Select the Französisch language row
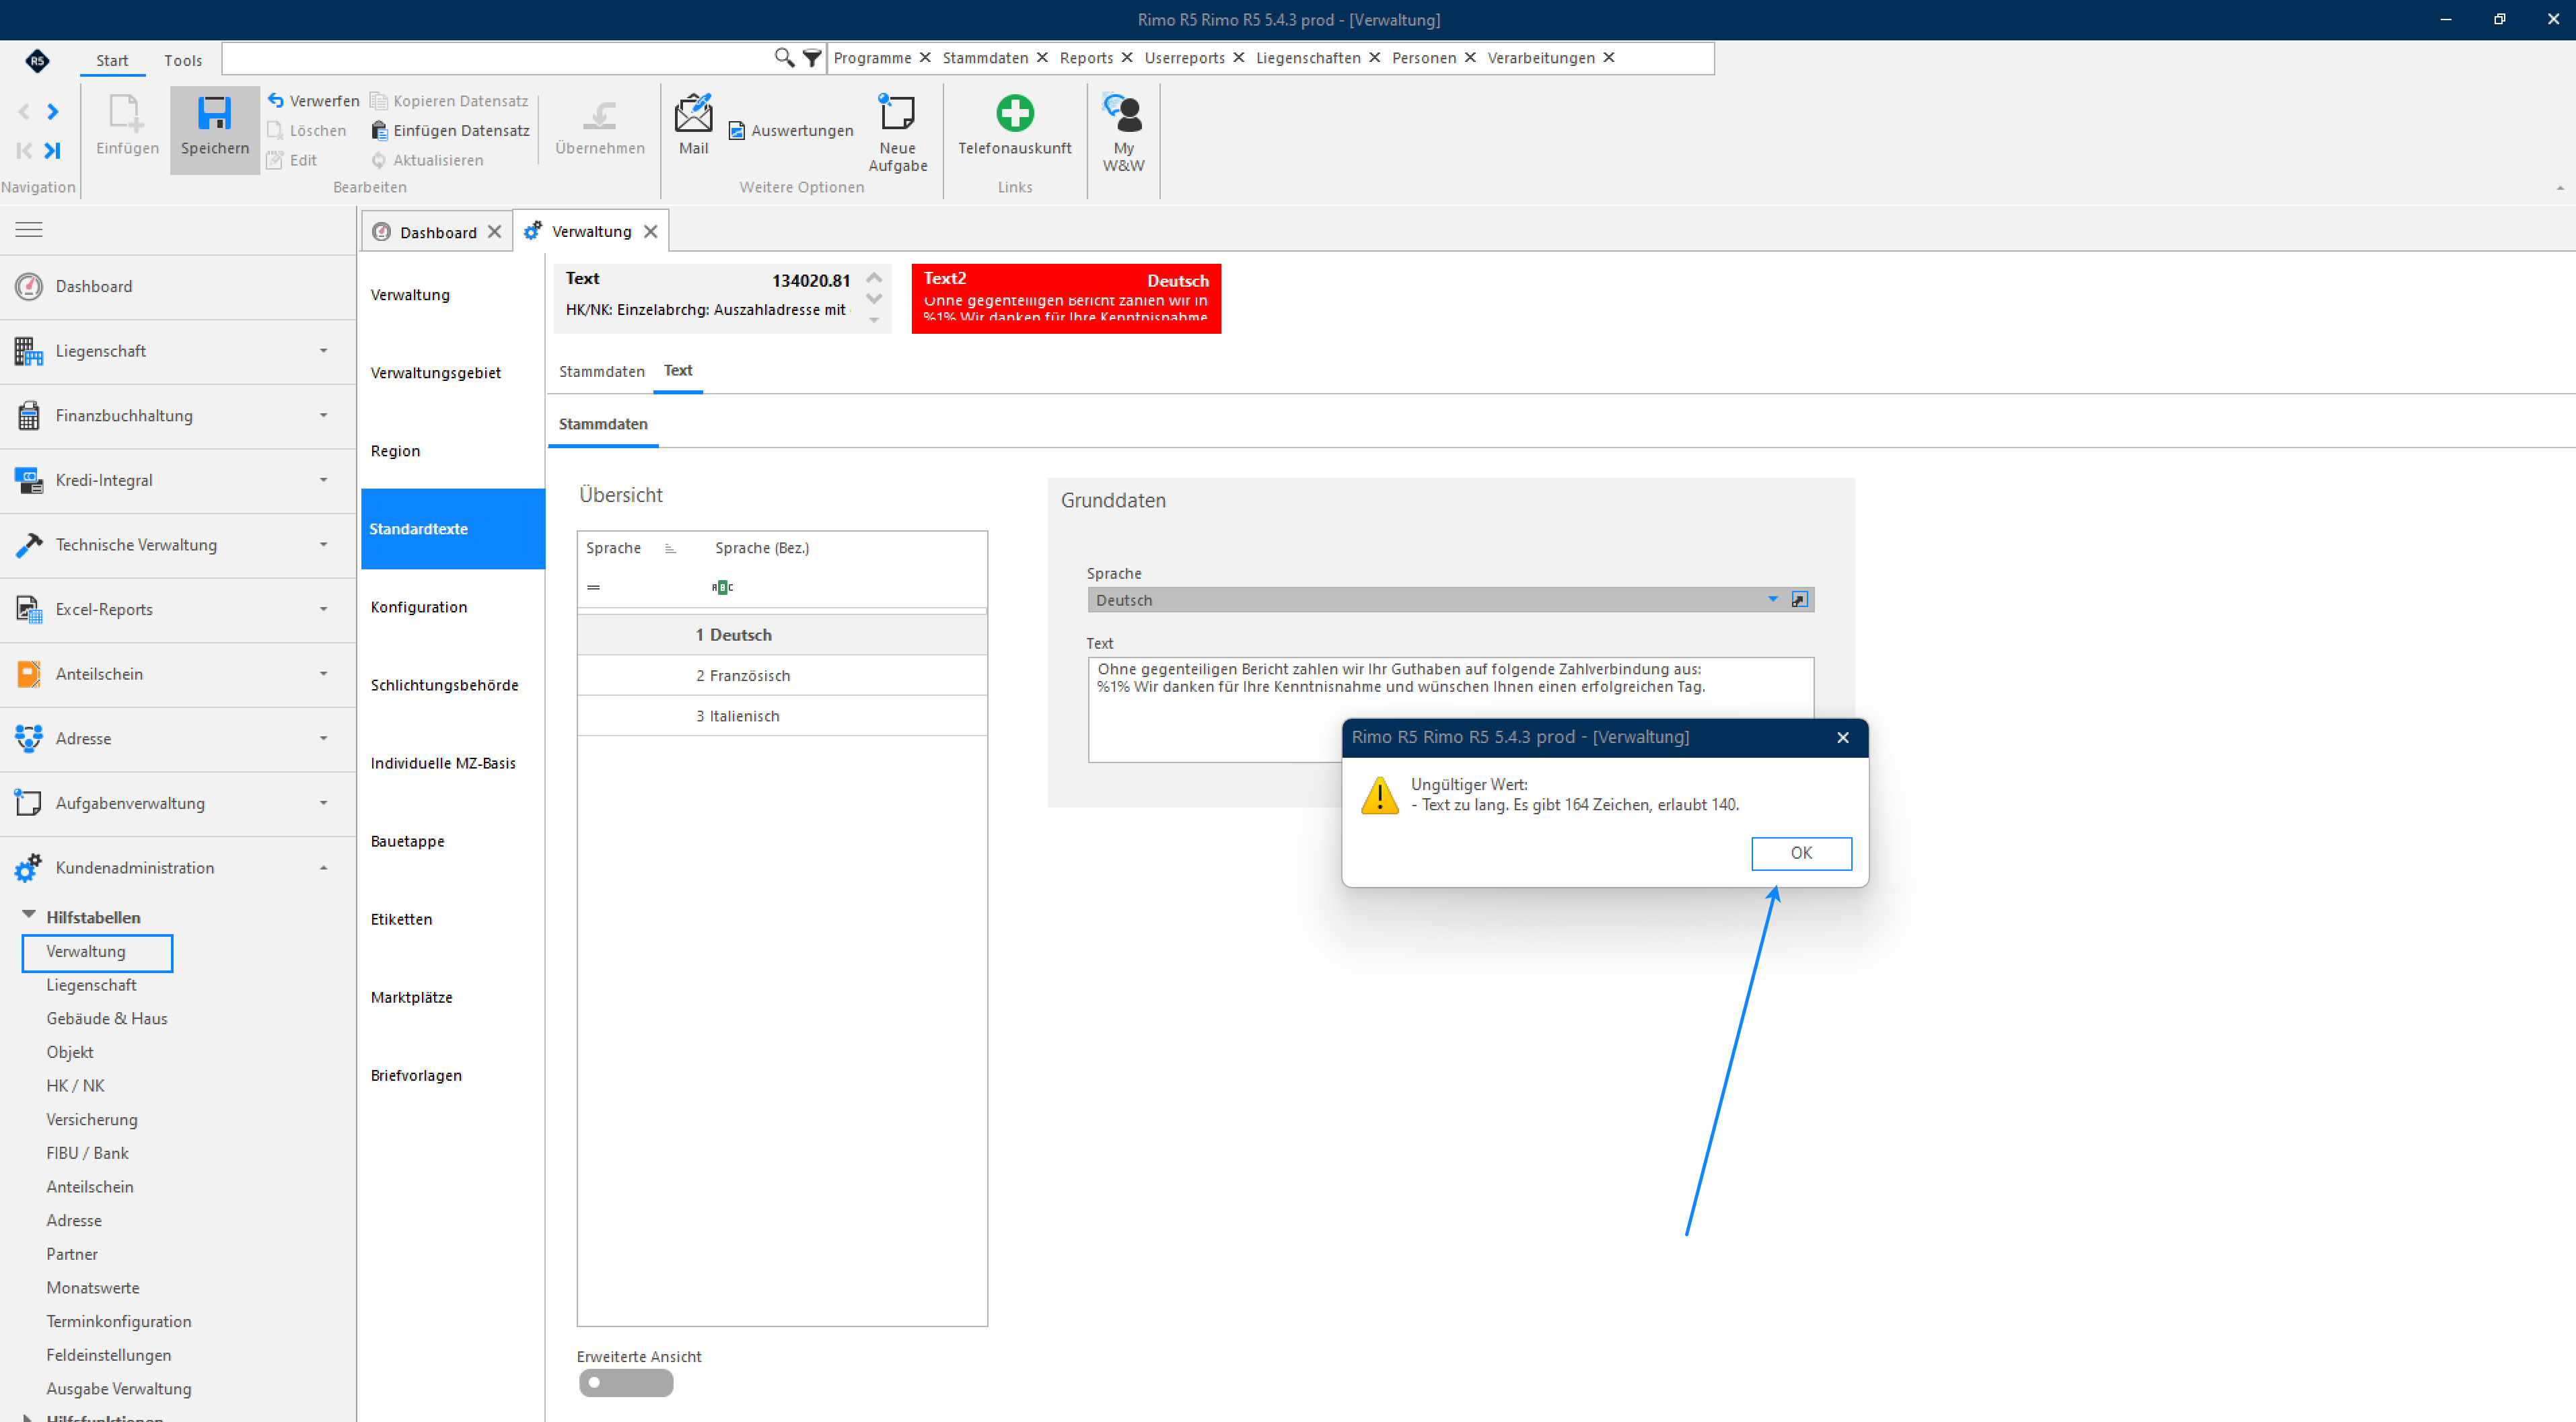 click(782, 676)
